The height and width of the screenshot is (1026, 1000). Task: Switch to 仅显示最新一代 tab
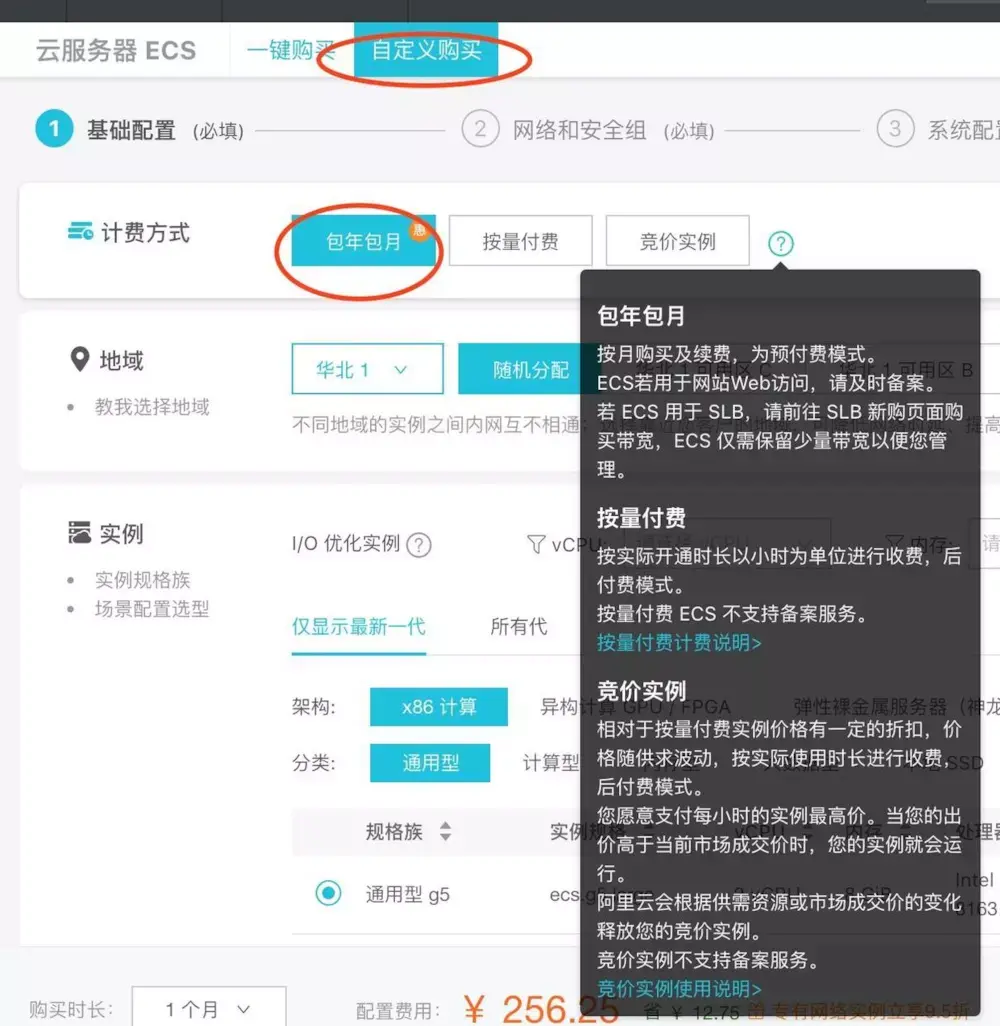(359, 626)
